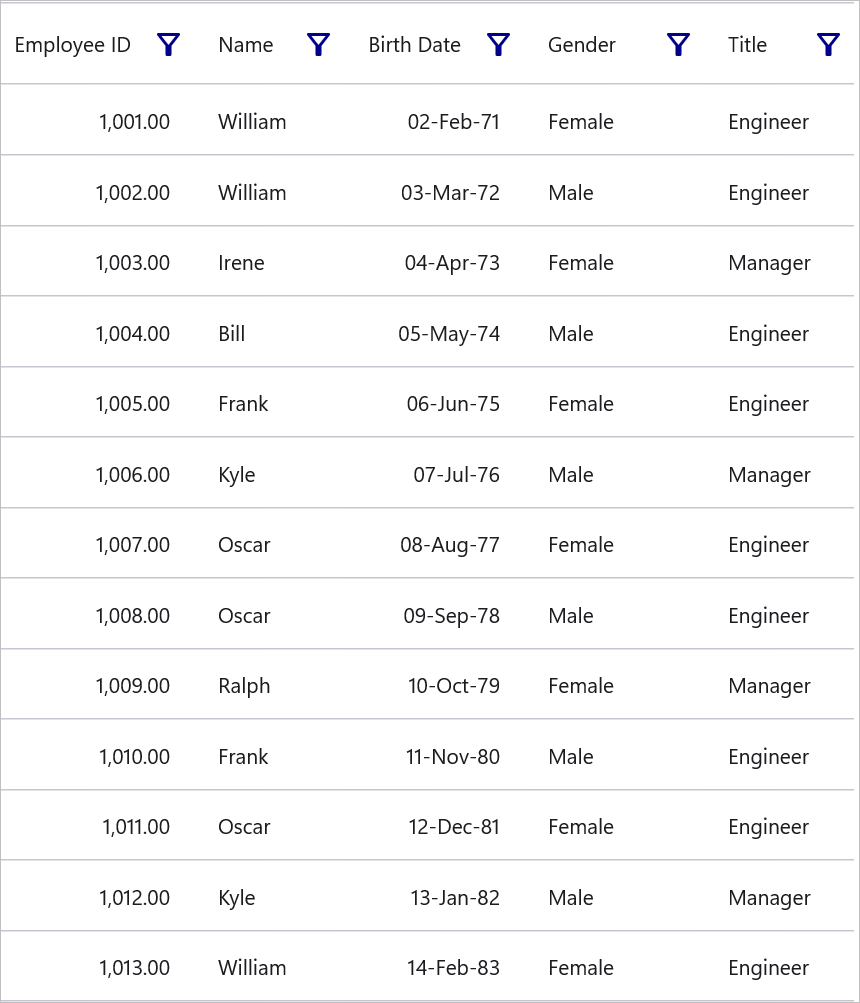Click the Title column header label
The image size is (860, 1003).
pos(747,45)
